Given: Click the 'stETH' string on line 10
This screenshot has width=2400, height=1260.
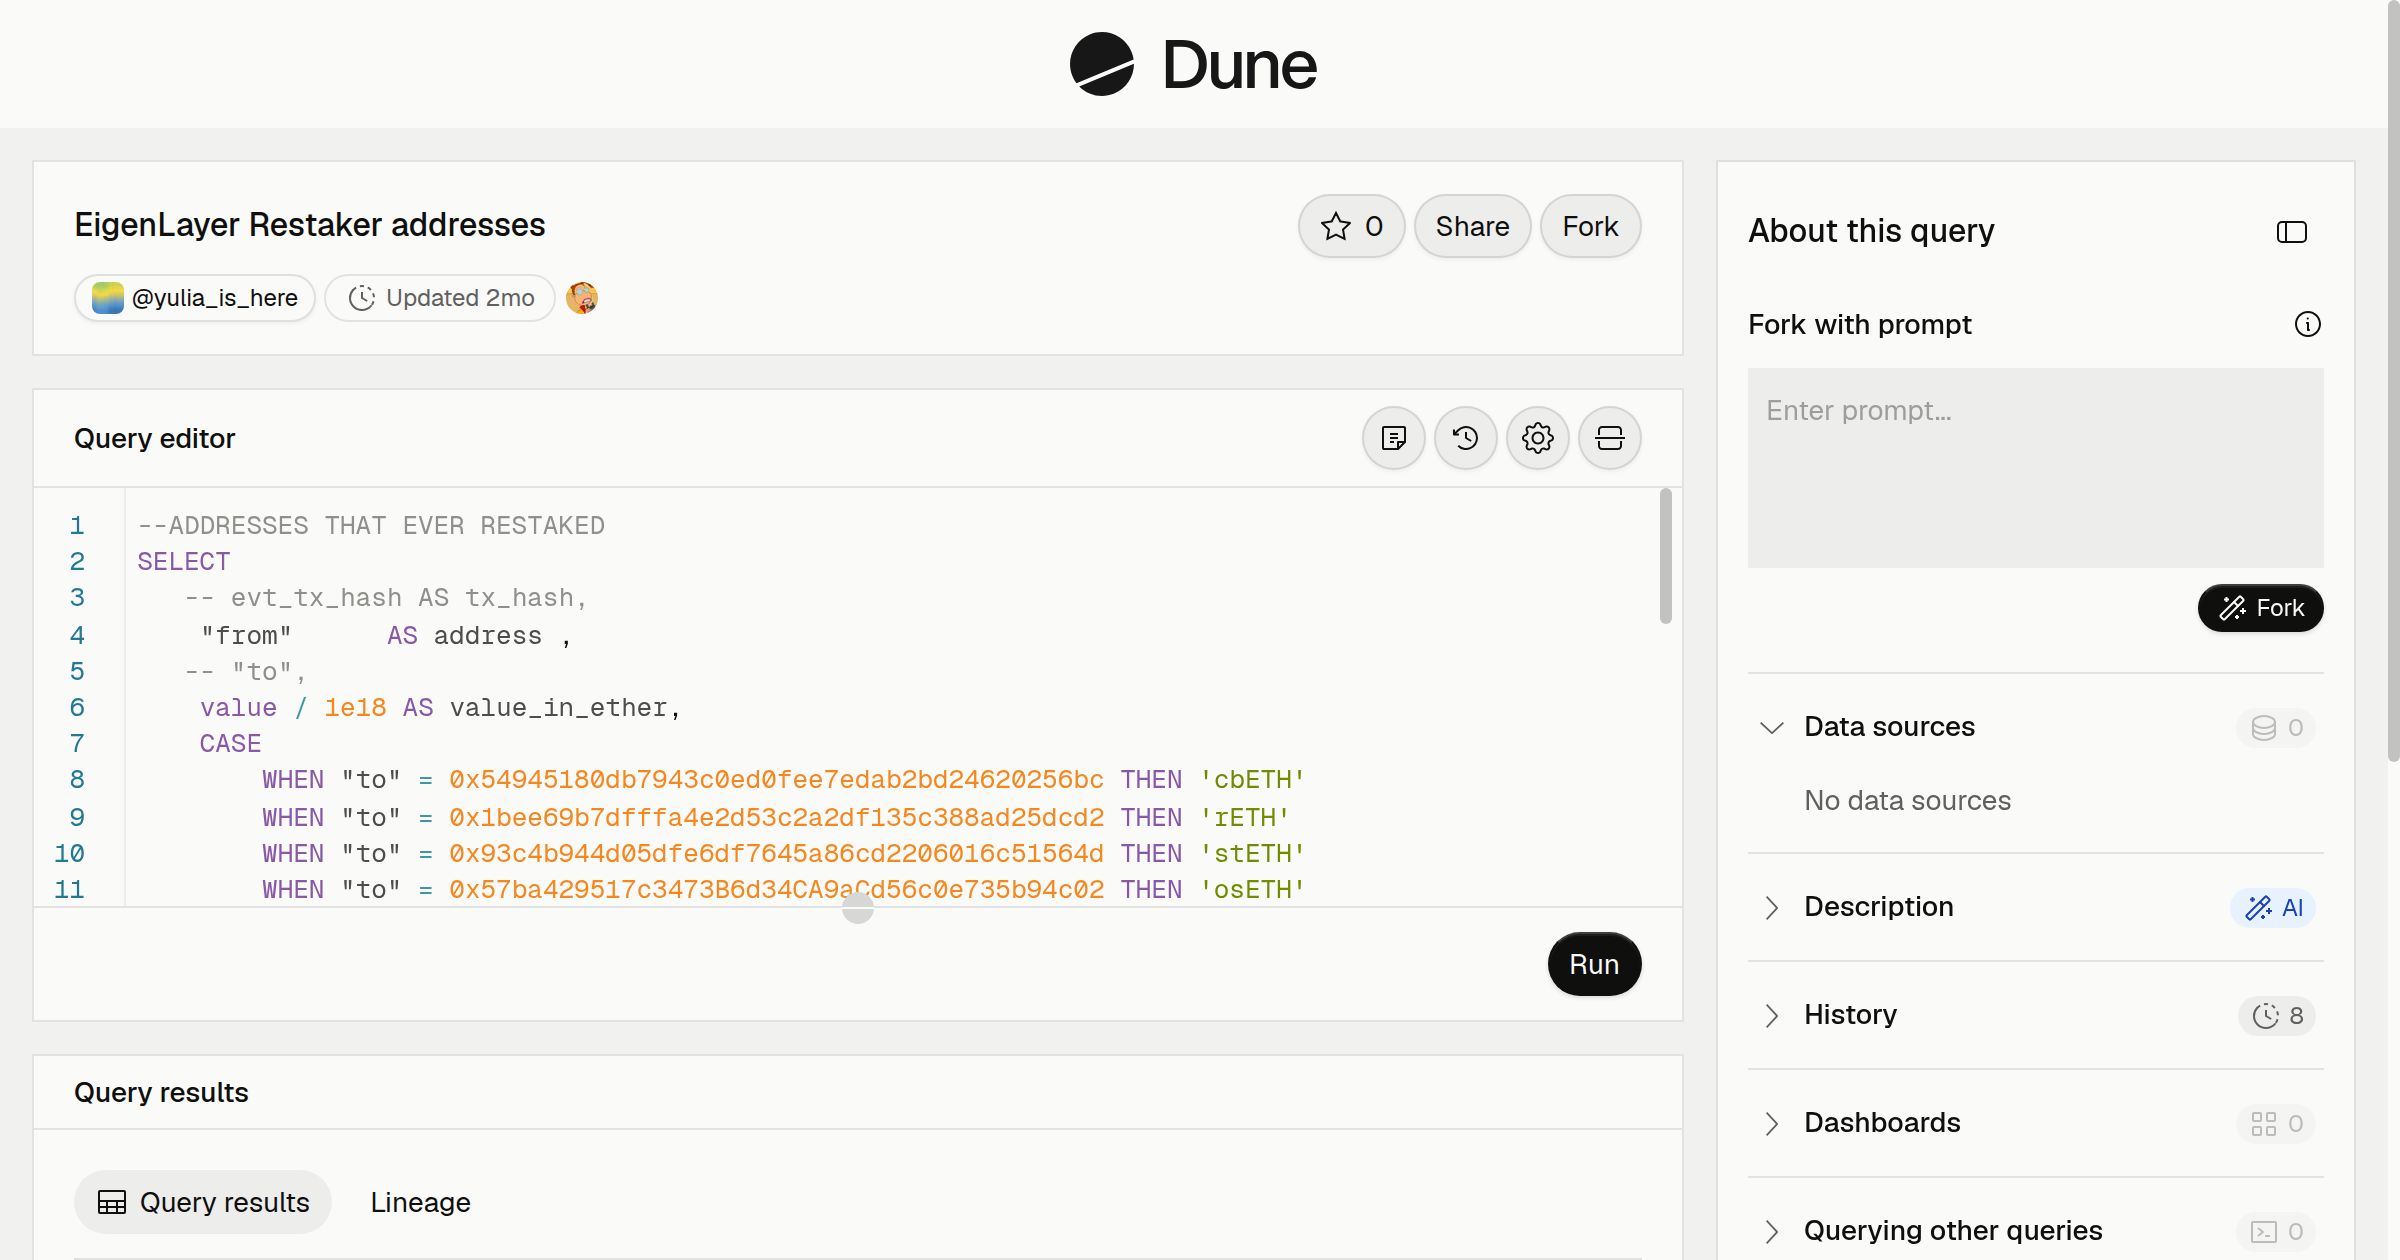Looking at the screenshot, I should click(1252, 854).
